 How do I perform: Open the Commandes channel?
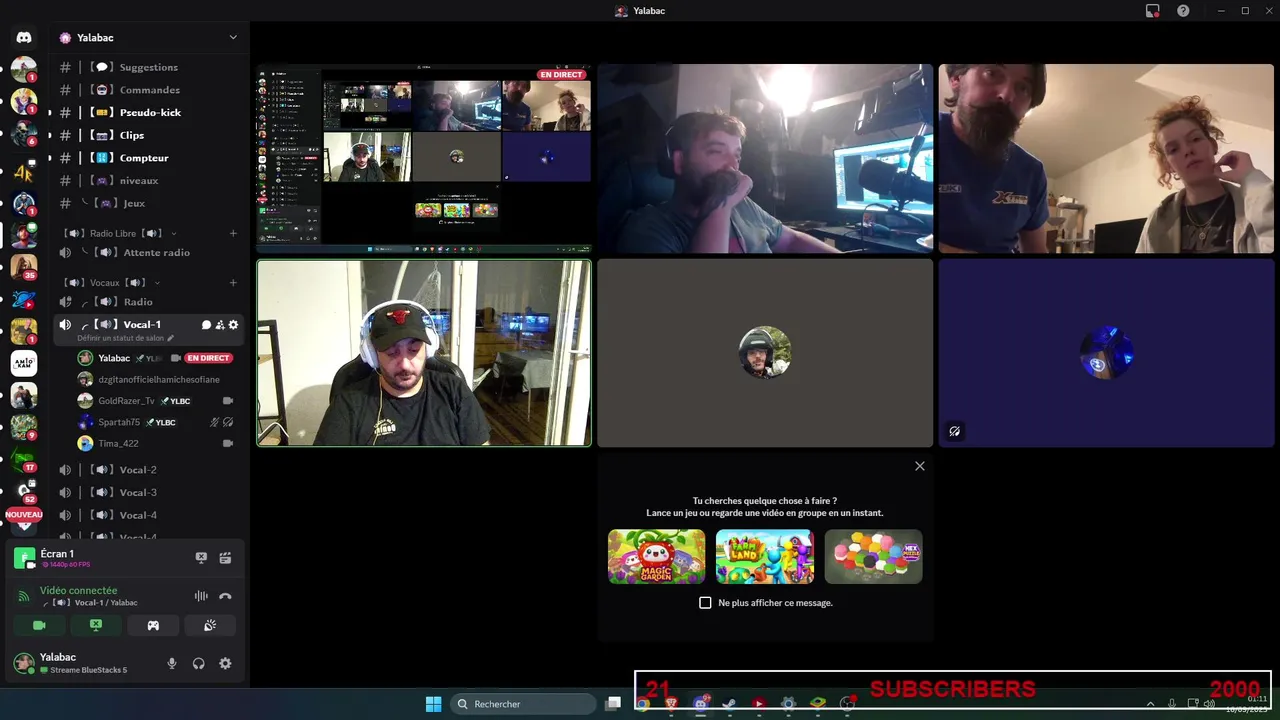[148, 90]
